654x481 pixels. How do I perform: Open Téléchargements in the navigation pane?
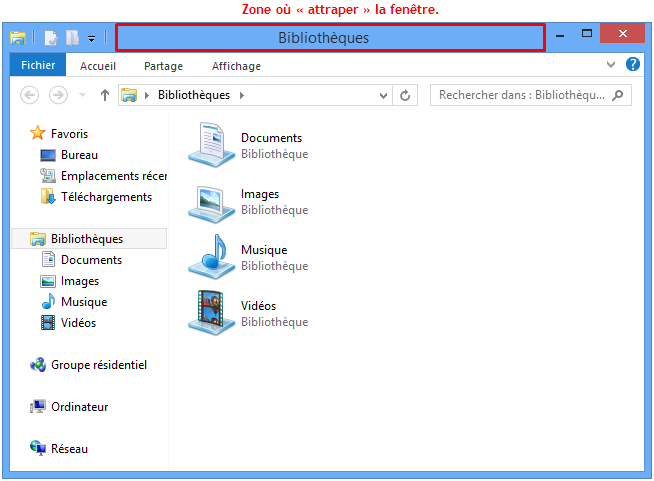96,197
